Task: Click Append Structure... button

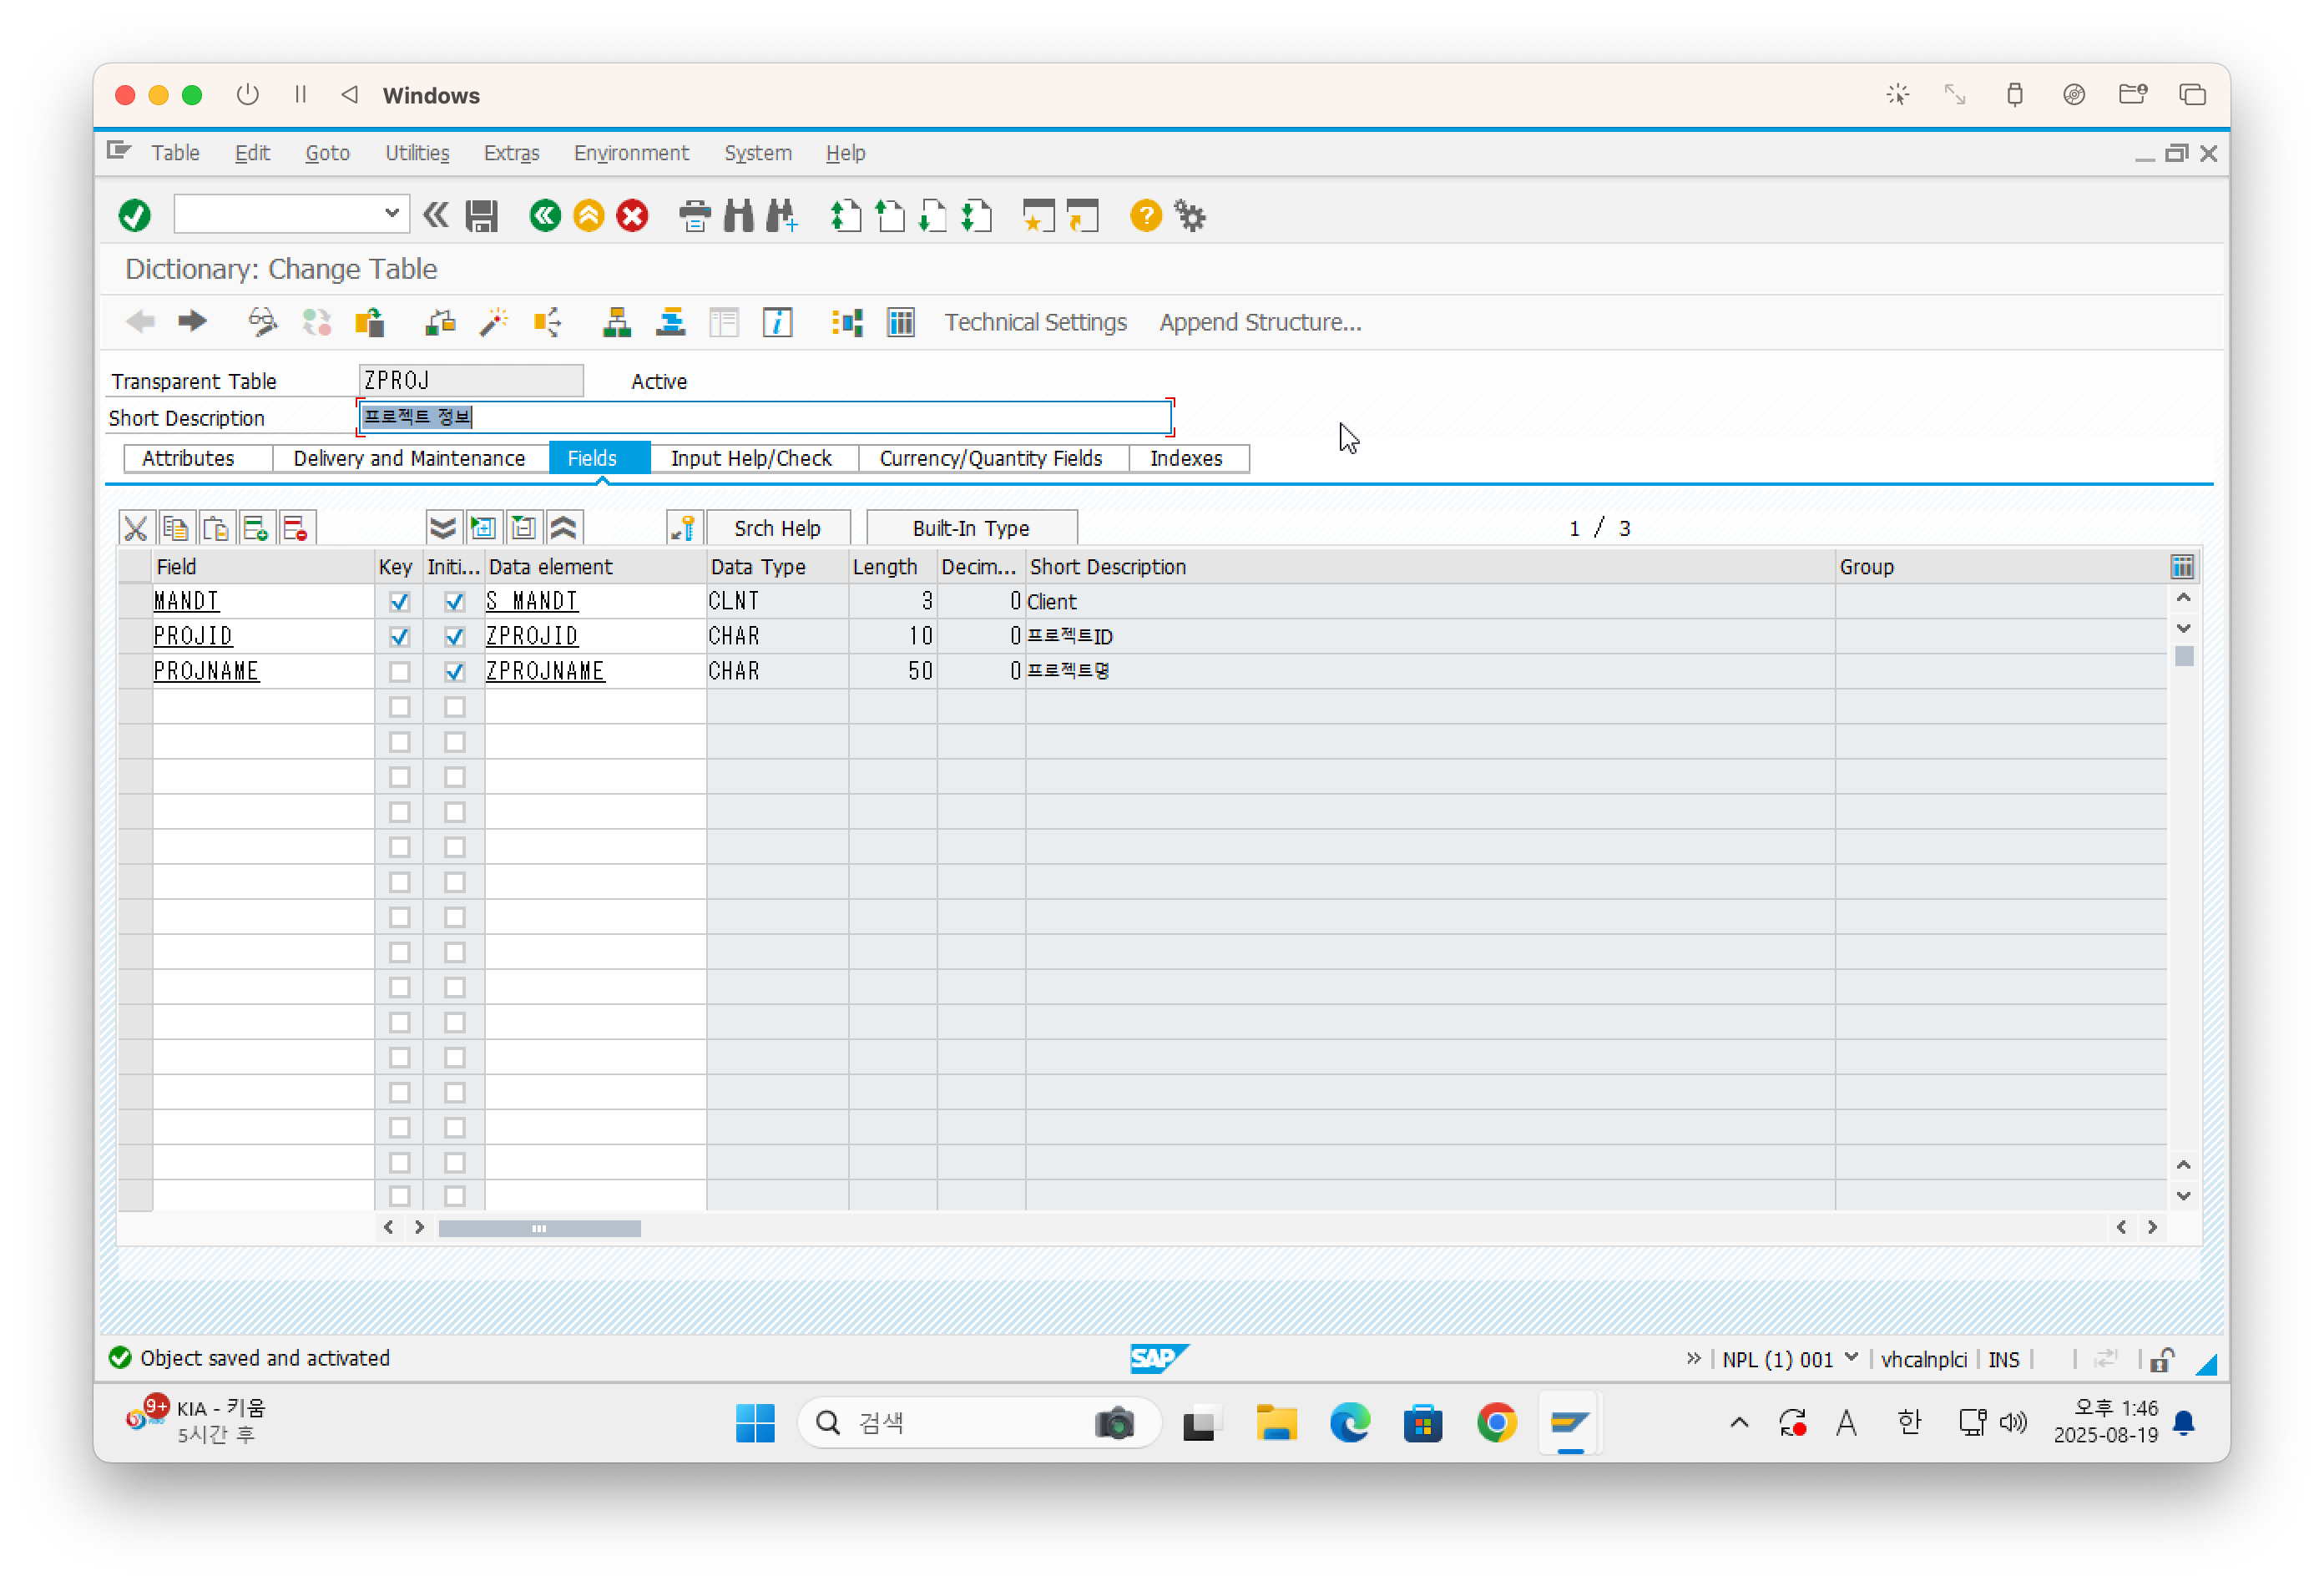Action: pyautogui.click(x=1260, y=322)
